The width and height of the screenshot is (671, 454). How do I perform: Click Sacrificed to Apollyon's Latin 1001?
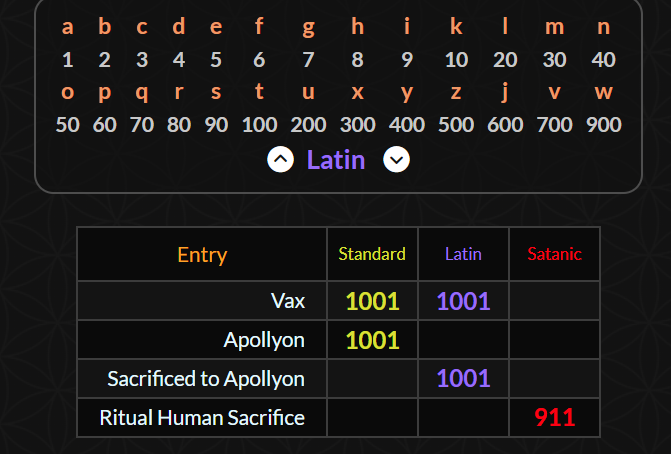(x=463, y=379)
